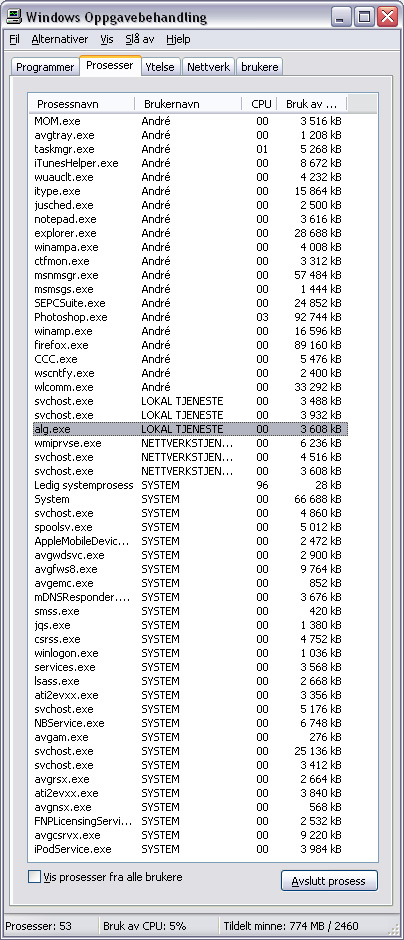Screen dimensions: 404x940
Task: Minimize the Oppgavebehandling window
Action: (342, 17)
